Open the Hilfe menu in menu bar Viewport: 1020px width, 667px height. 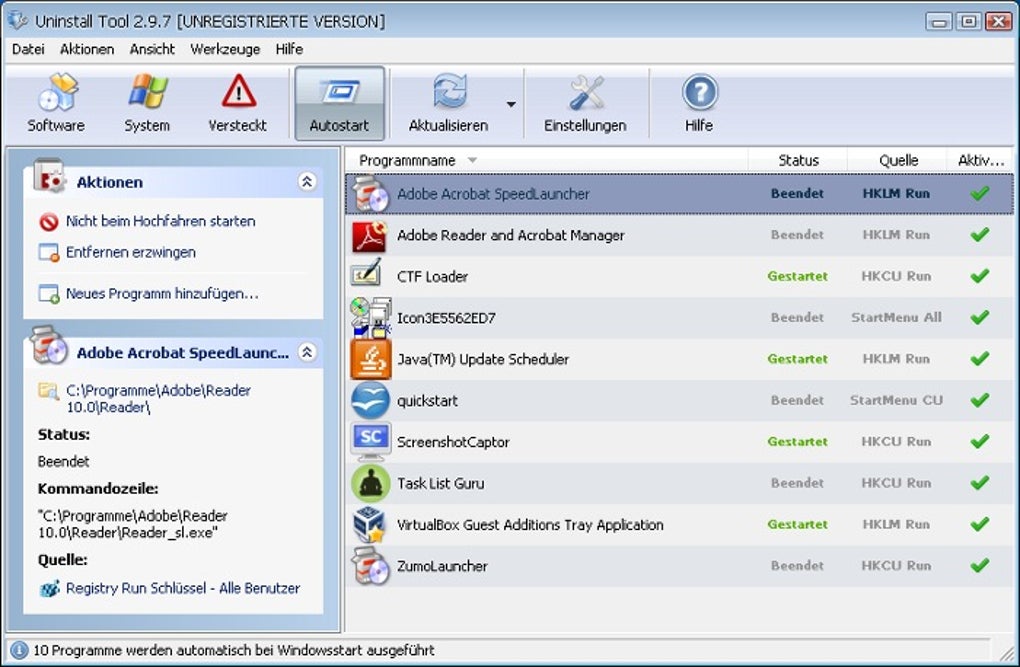coord(289,49)
